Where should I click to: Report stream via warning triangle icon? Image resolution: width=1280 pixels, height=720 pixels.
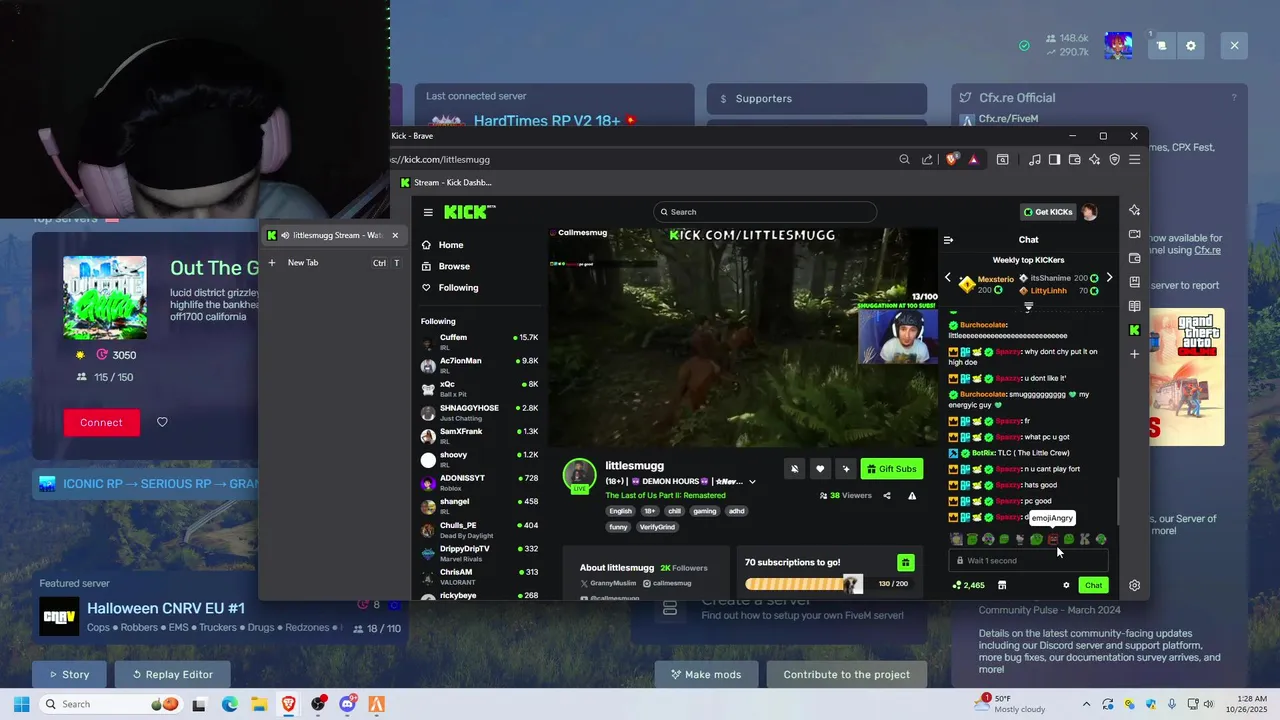(912, 495)
